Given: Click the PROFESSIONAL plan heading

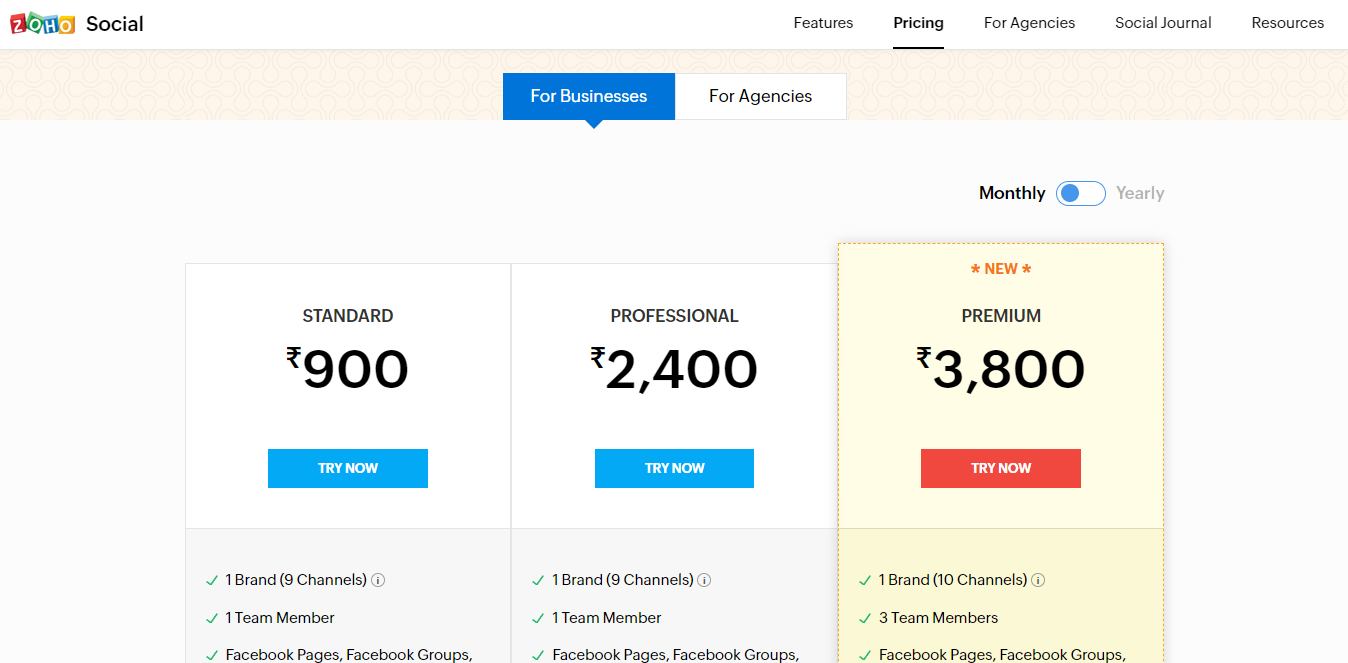Looking at the screenshot, I should click(674, 316).
